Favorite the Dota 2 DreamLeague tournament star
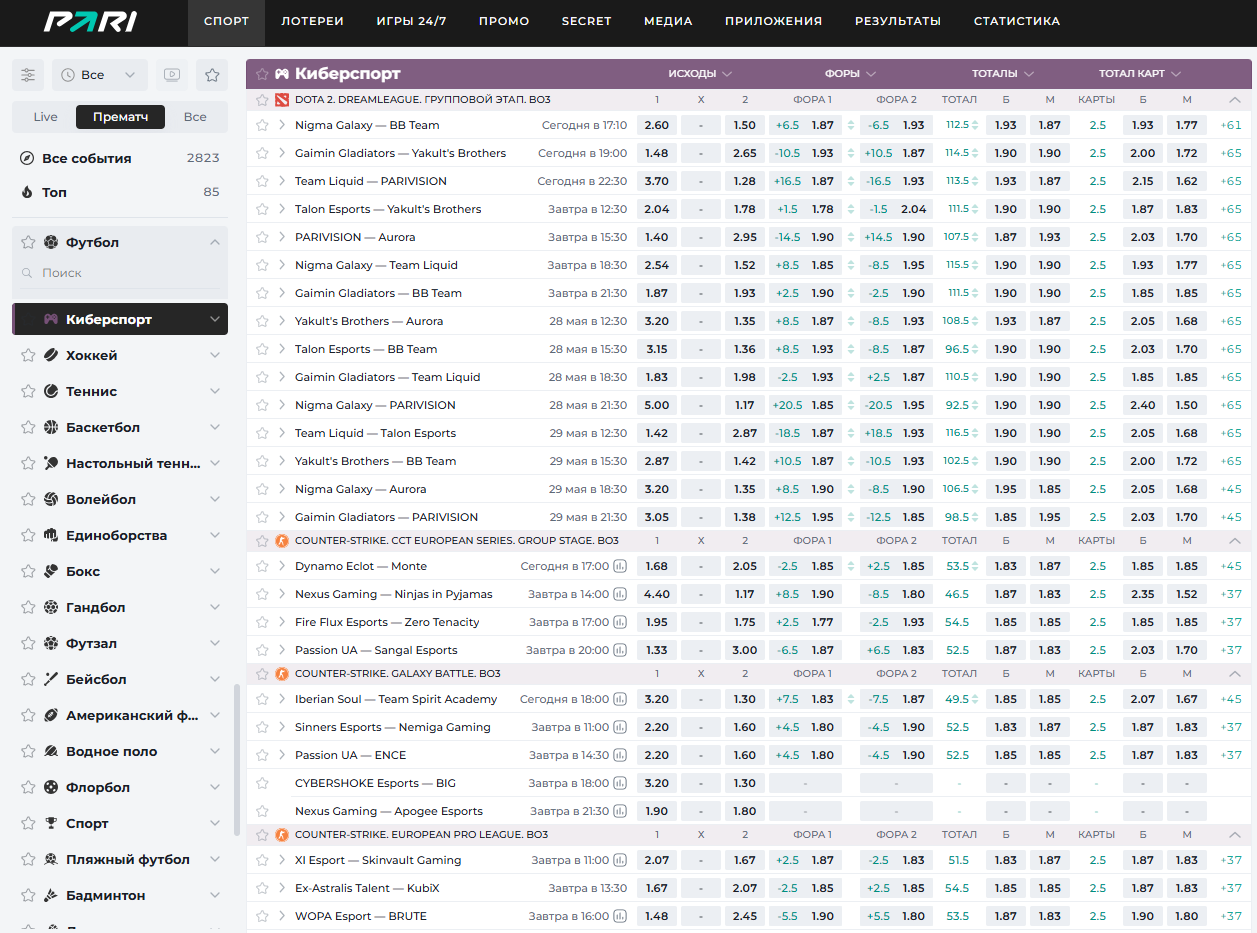Screen dimensions: 1257x933 (262, 100)
